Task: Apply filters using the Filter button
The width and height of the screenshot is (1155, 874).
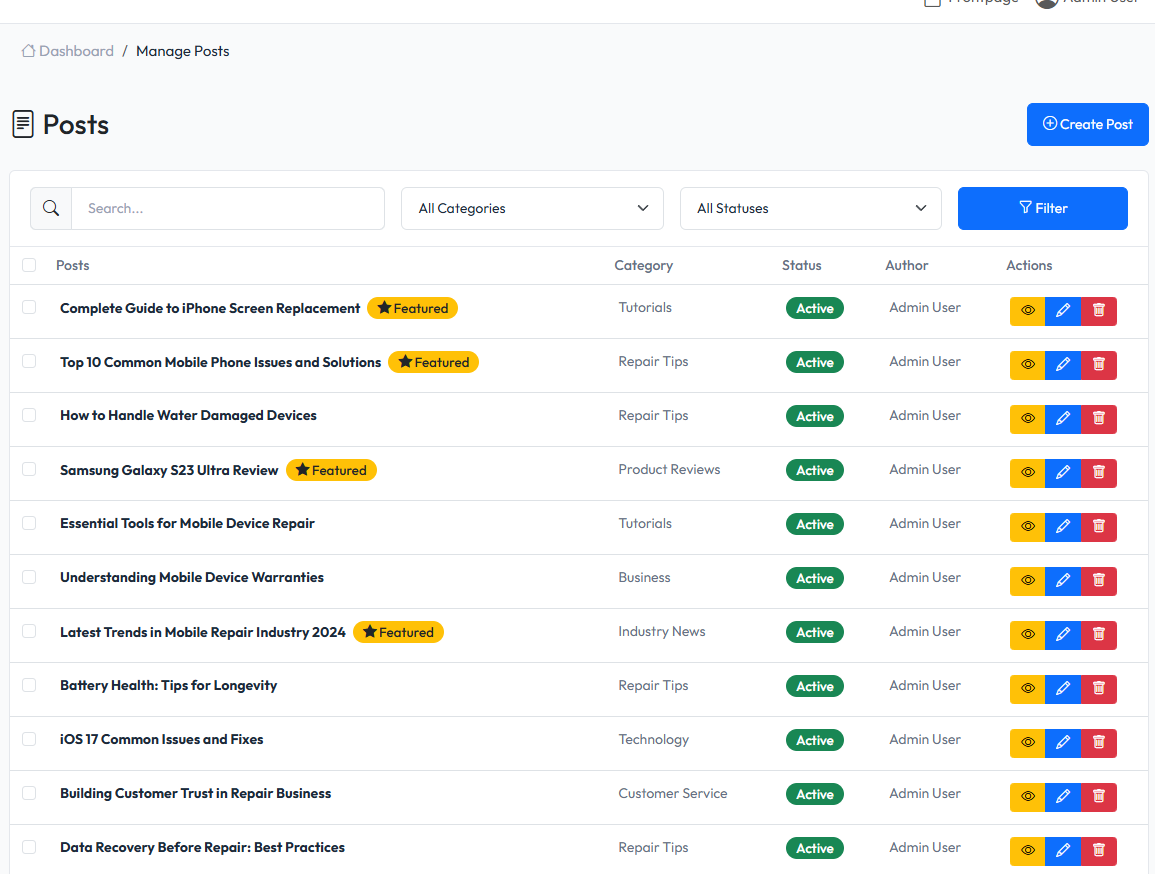Action: pos(1042,208)
